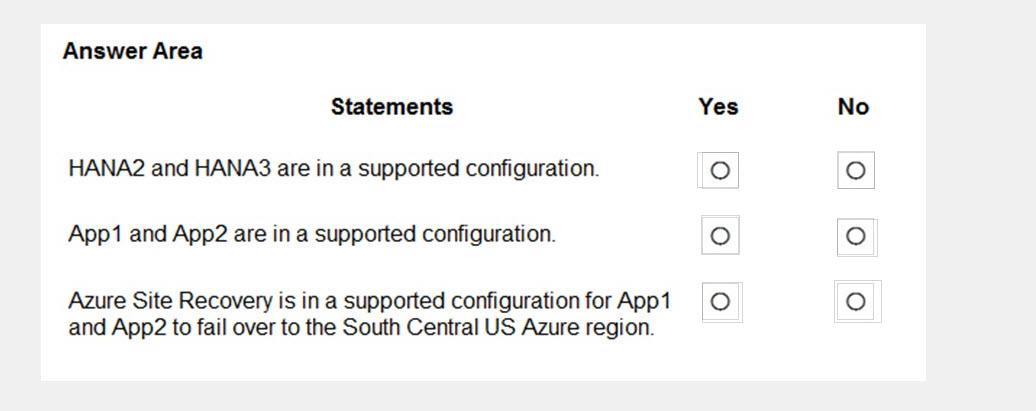Click the word HANA3 in first statement
Image resolution: width=1036 pixels, height=411 pixels.
point(233,169)
